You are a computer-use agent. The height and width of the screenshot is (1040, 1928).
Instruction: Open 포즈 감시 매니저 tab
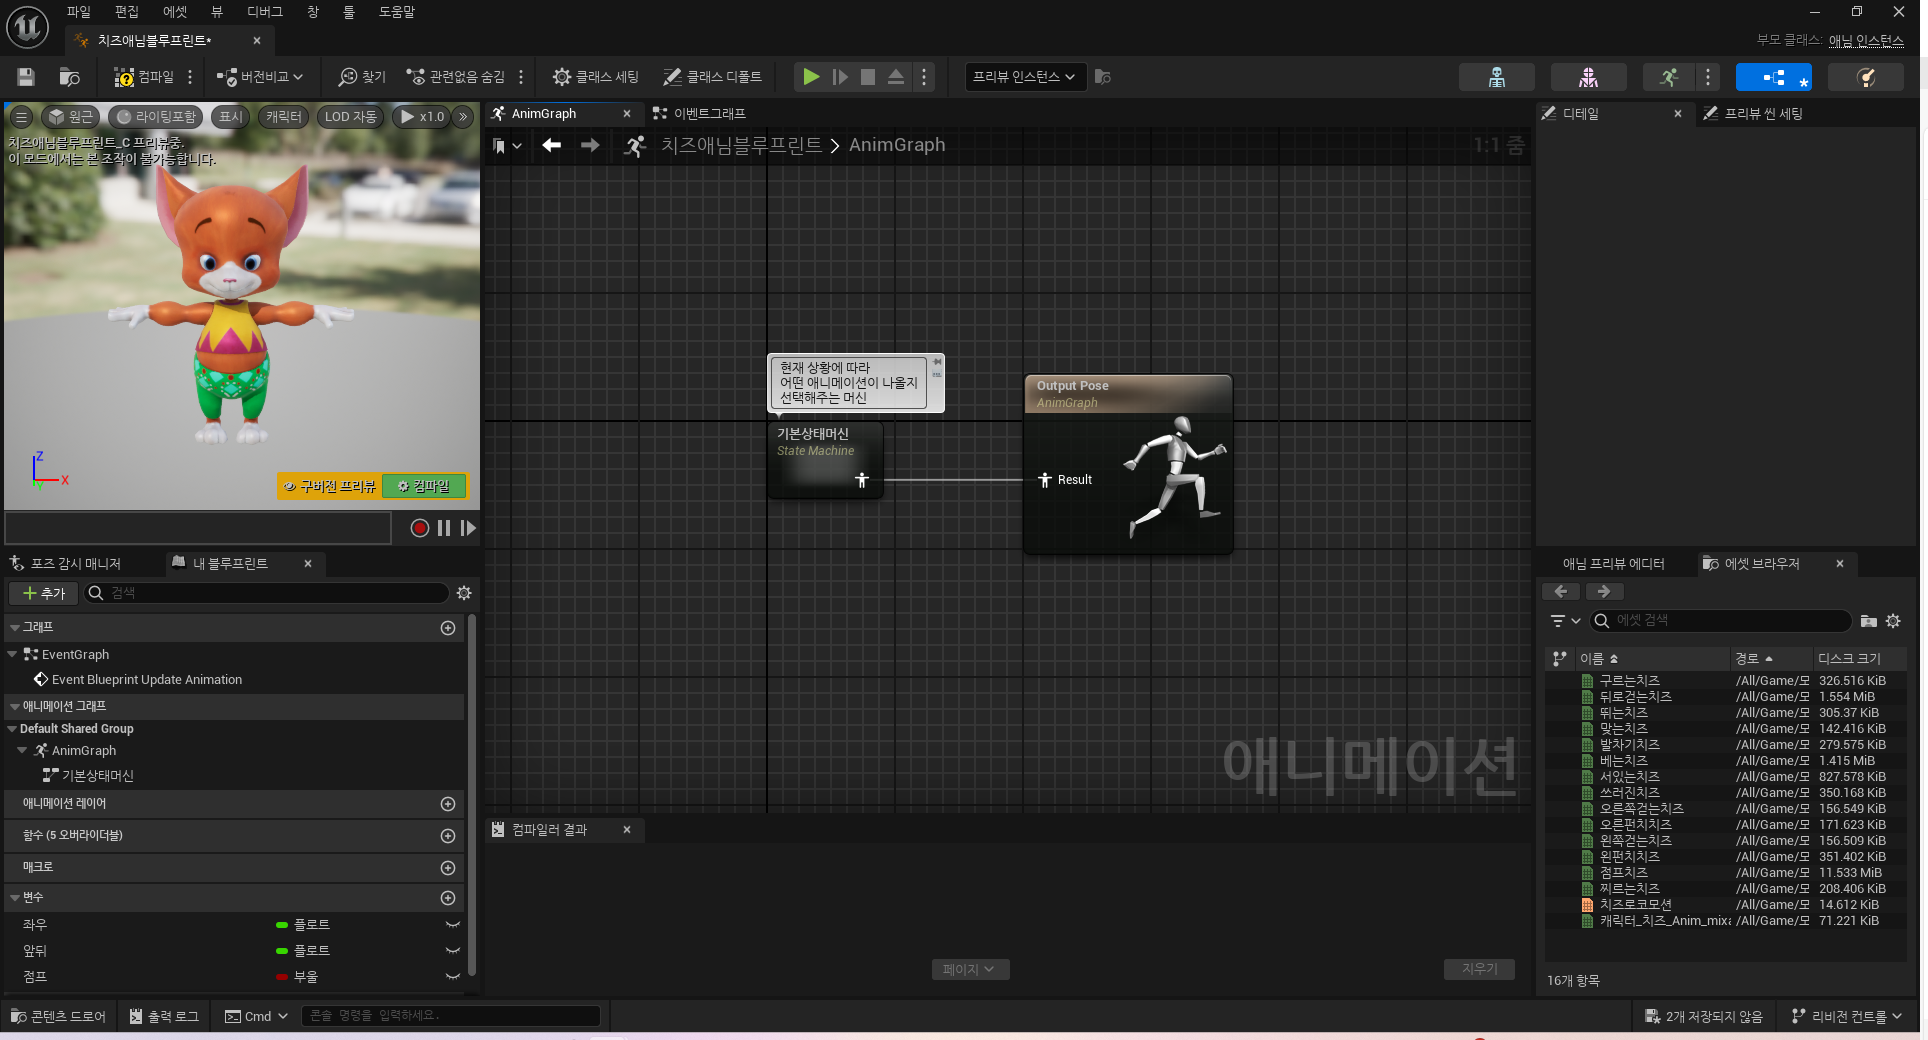[x=66, y=564]
